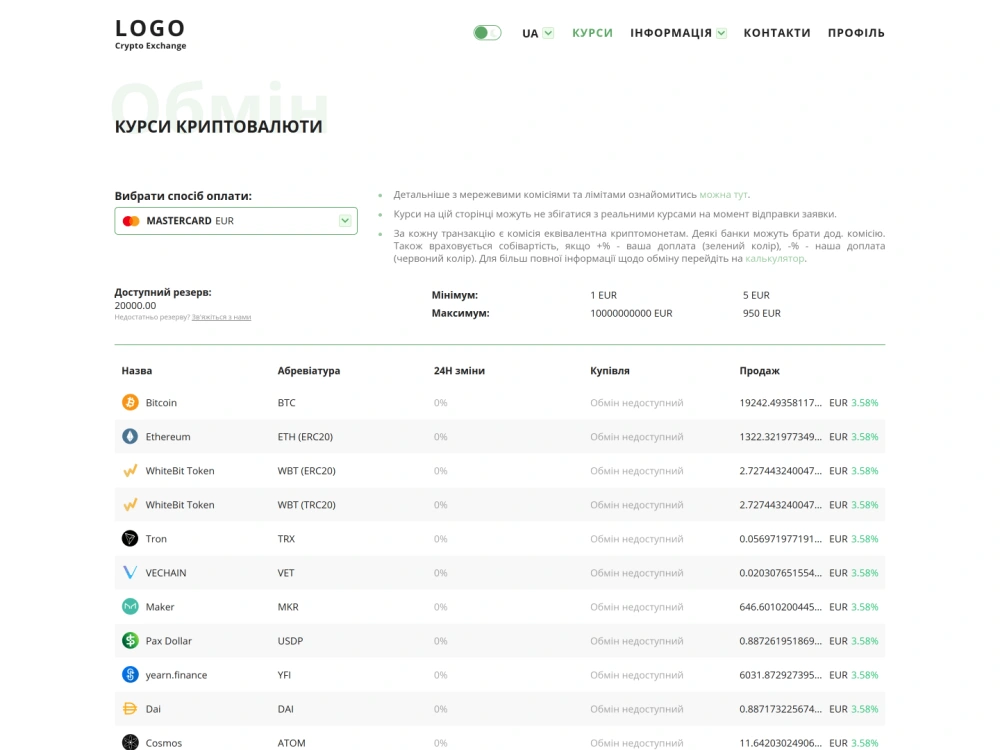Open the MASTERCARD EUR payment method dropdown
Image resolution: width=1000 pixels, height=750 pixels.
point(236,221)
